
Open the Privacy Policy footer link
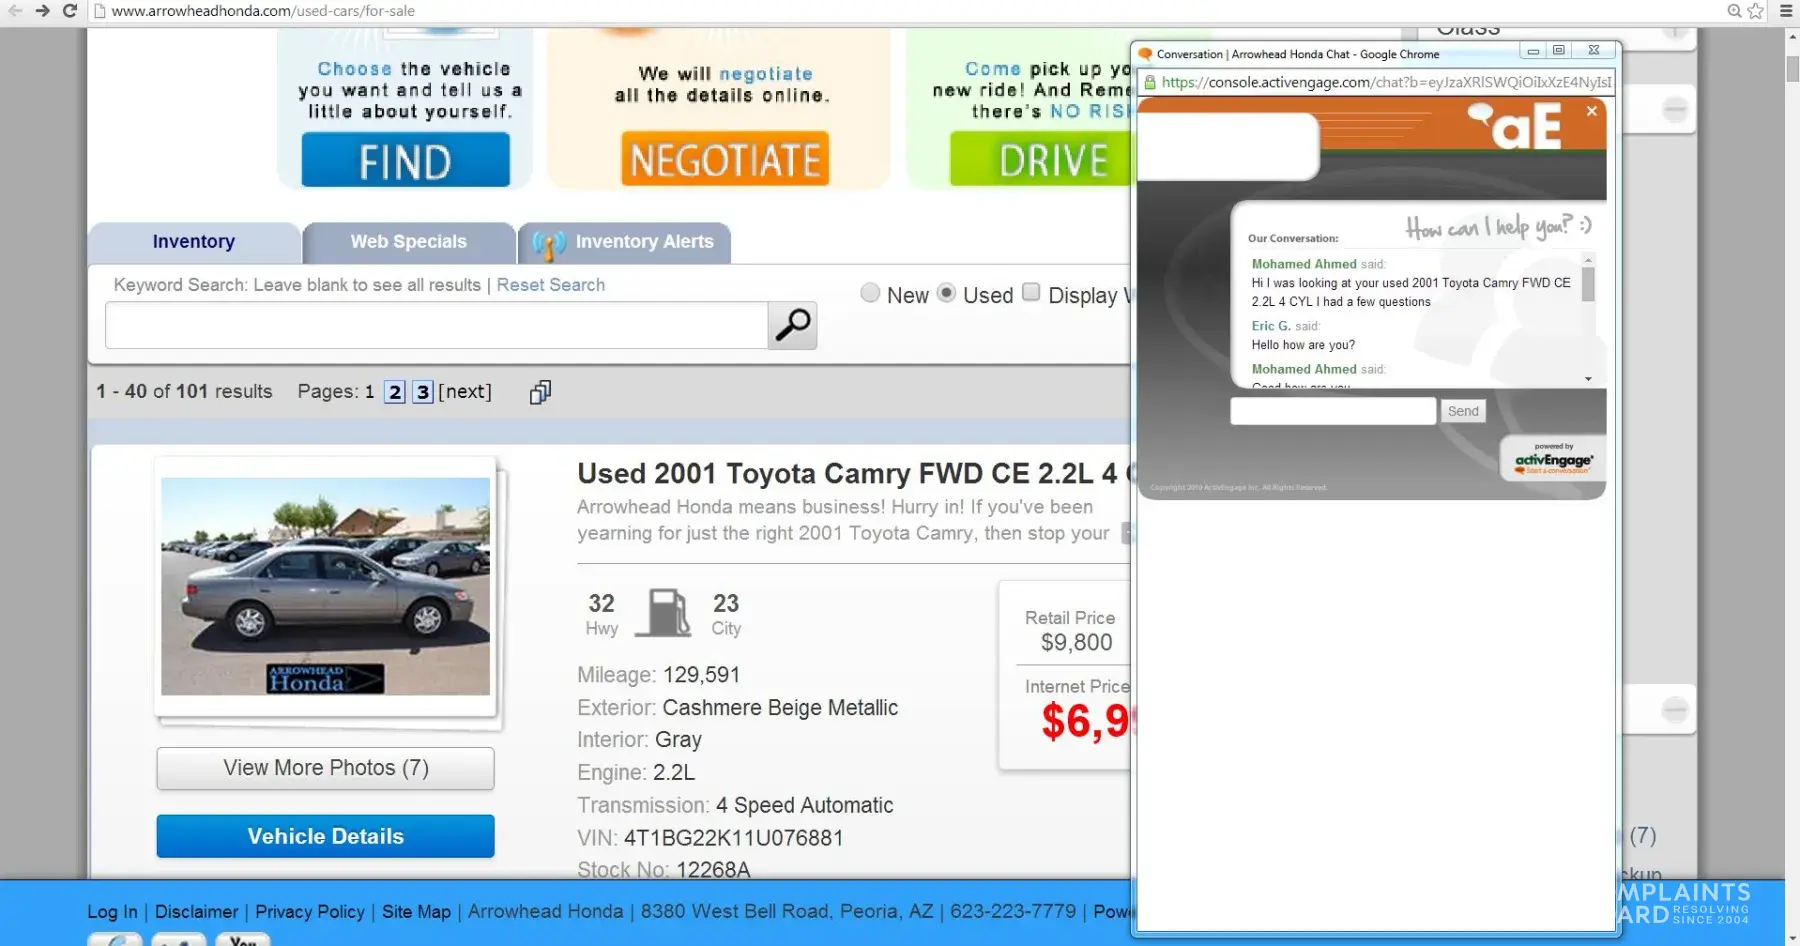pos(310,912)
